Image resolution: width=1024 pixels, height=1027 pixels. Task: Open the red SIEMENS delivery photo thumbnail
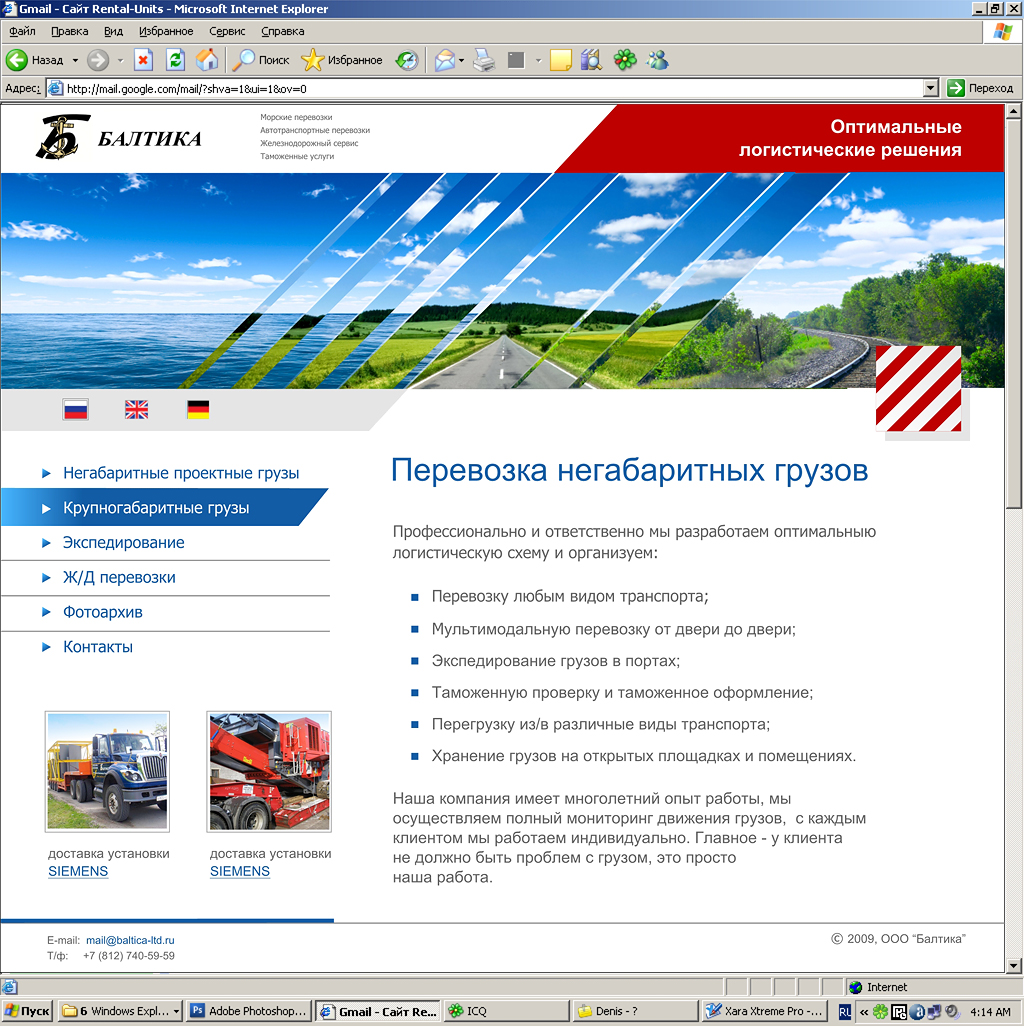(268, 770)
